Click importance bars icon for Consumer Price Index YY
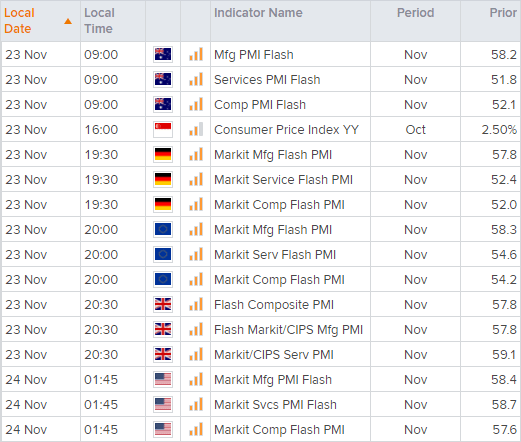The image size is (521, 442). tap(196, 129)
